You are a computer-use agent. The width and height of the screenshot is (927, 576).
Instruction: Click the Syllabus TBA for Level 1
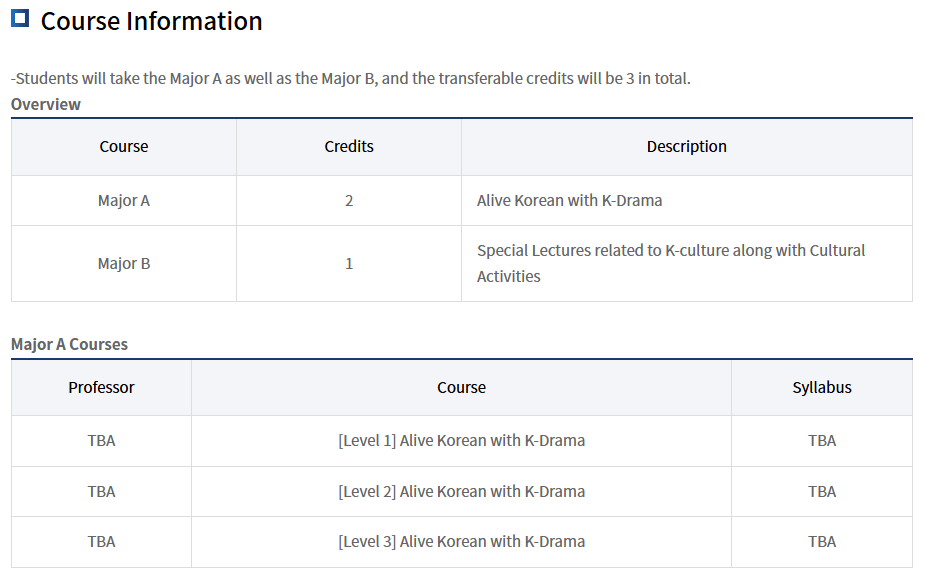pyautogui.click(x=822, y=440)
